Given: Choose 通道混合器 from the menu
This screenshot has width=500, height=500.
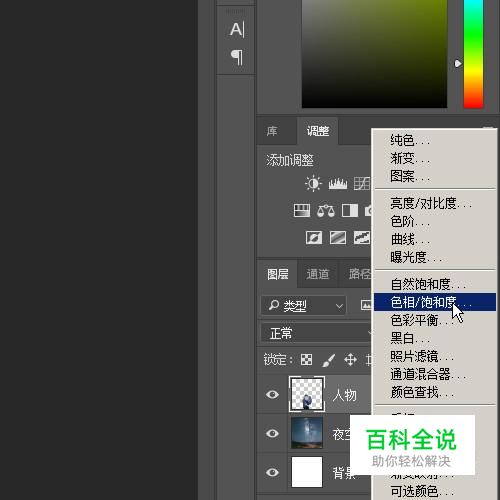Looking at the screenshot, I should (435, 374).
